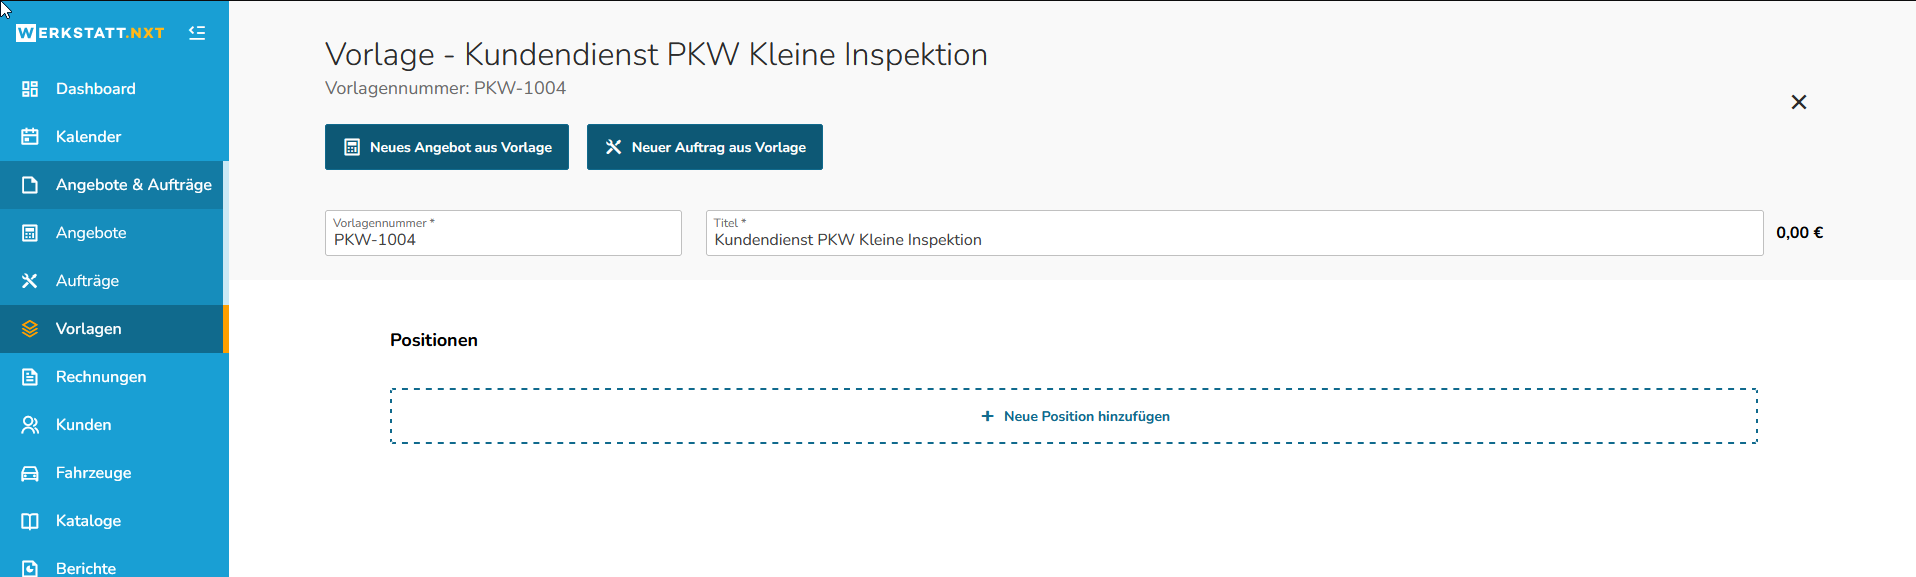Open the Kataloge book icon
This screenshot has height=577, width=1916.
pyautogui.click(x=30, y=521)
